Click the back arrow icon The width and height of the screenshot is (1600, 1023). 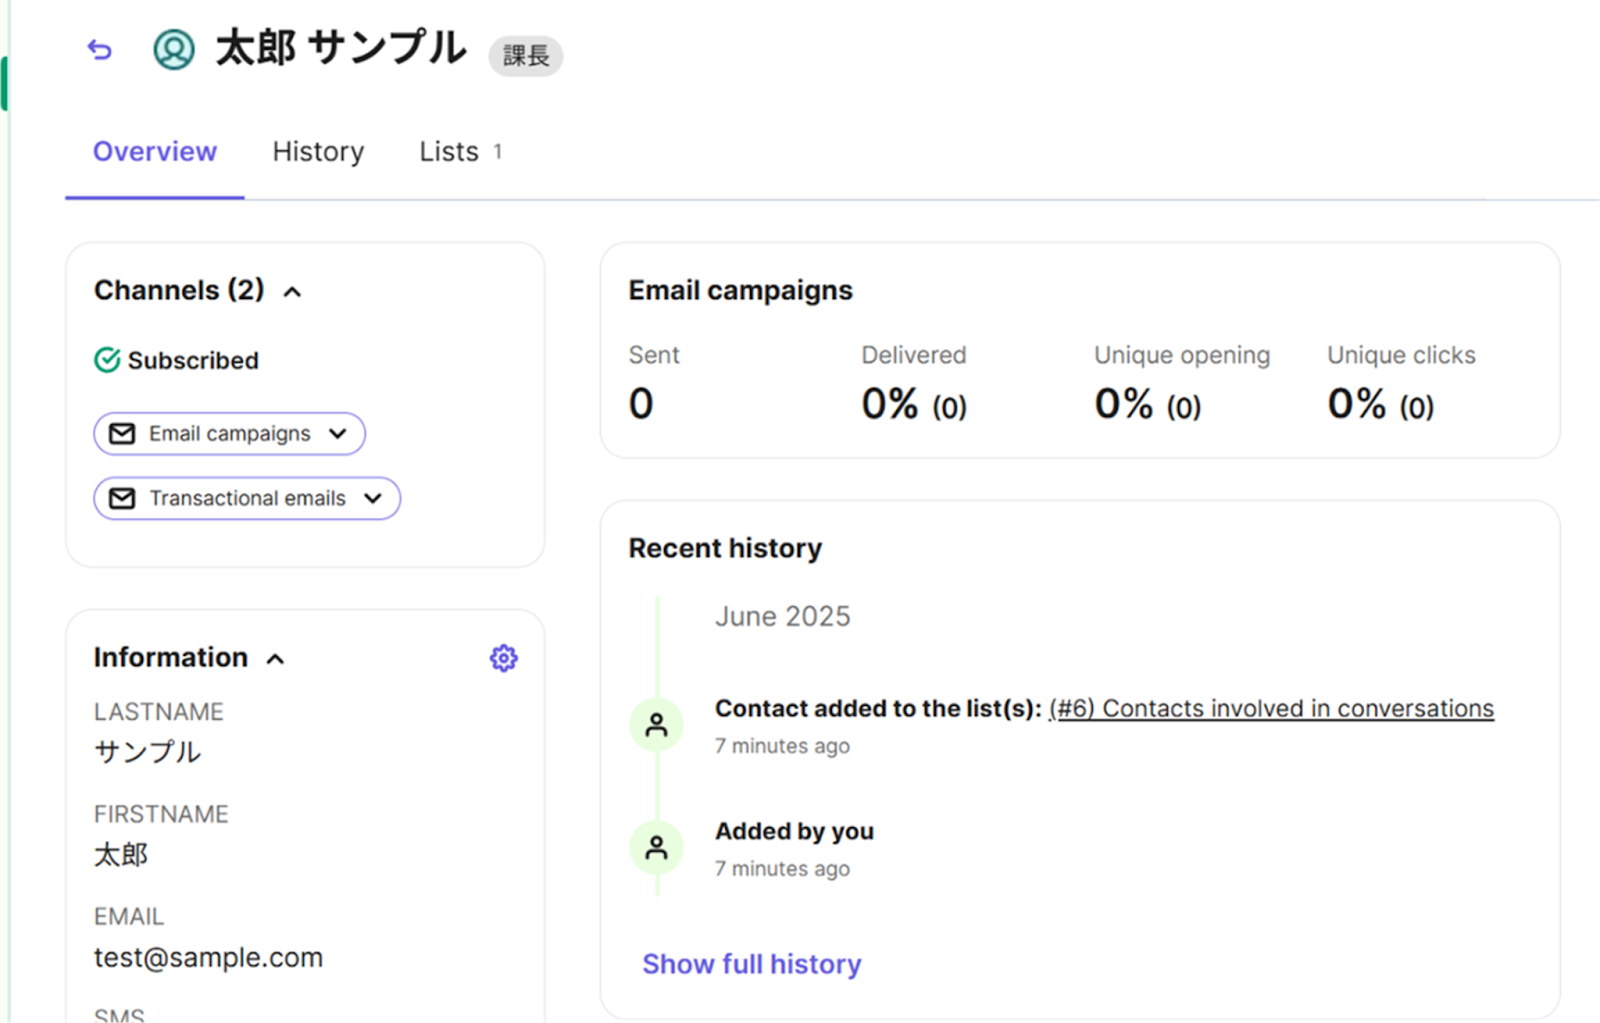coord(99,49)
